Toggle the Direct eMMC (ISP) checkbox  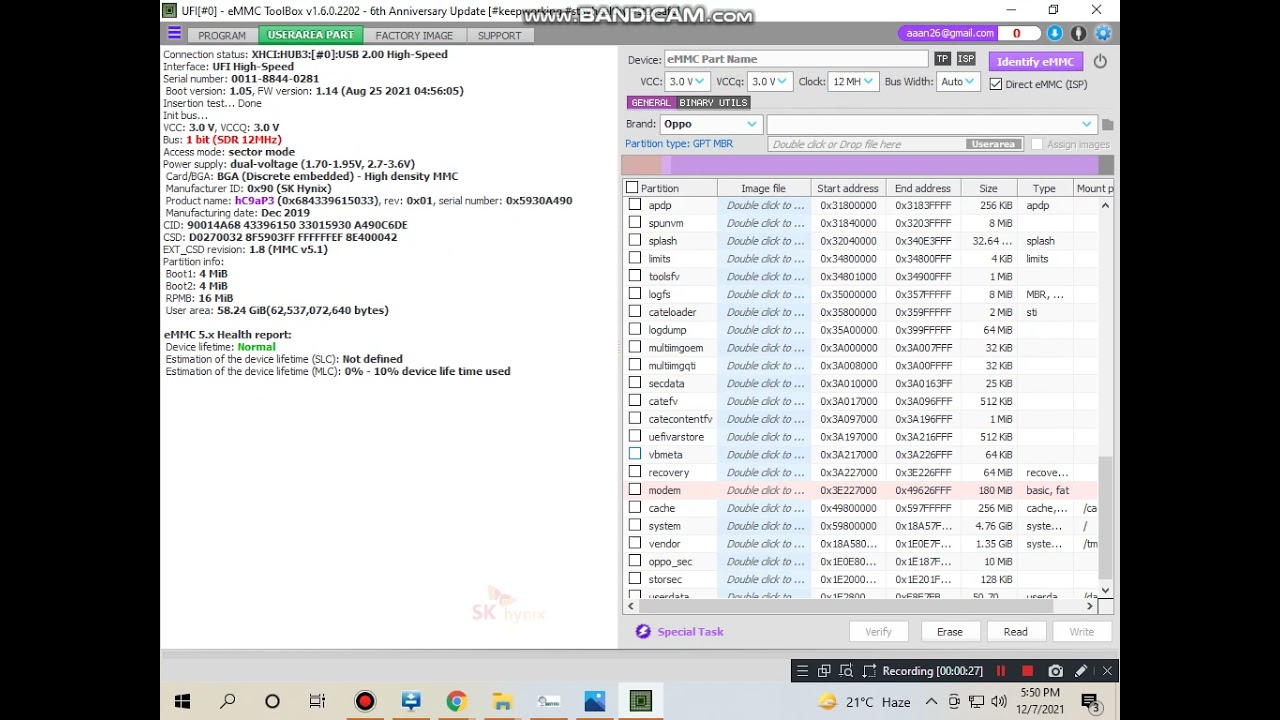[x=995, y=84]
